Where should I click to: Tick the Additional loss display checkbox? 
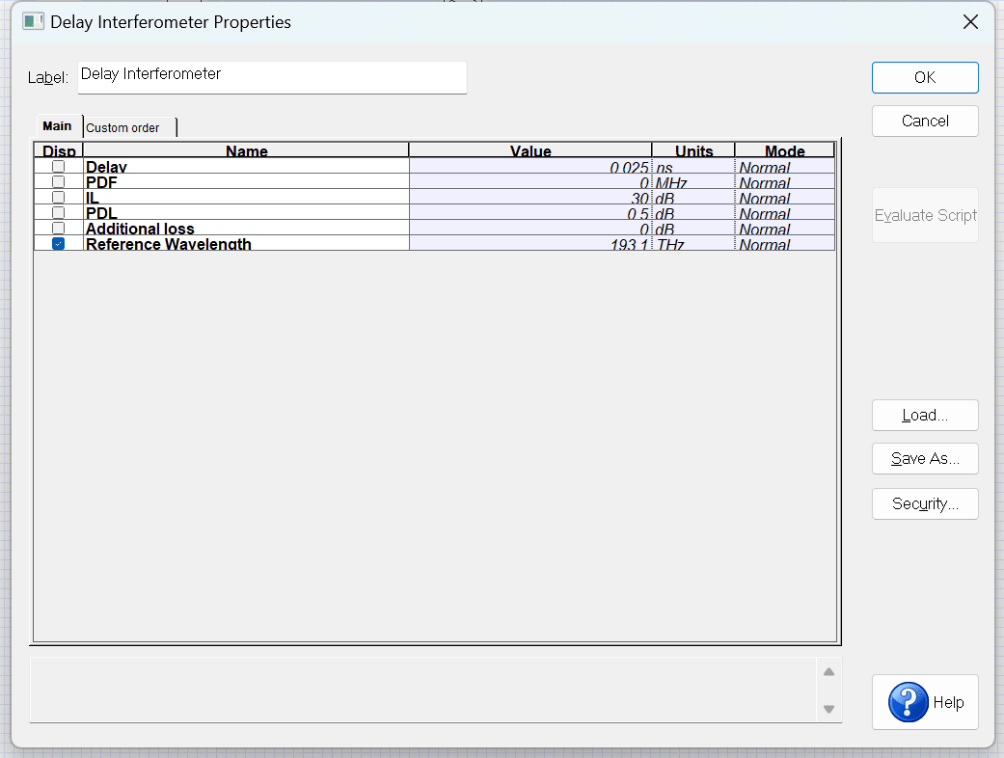click(x=58, y=229)
